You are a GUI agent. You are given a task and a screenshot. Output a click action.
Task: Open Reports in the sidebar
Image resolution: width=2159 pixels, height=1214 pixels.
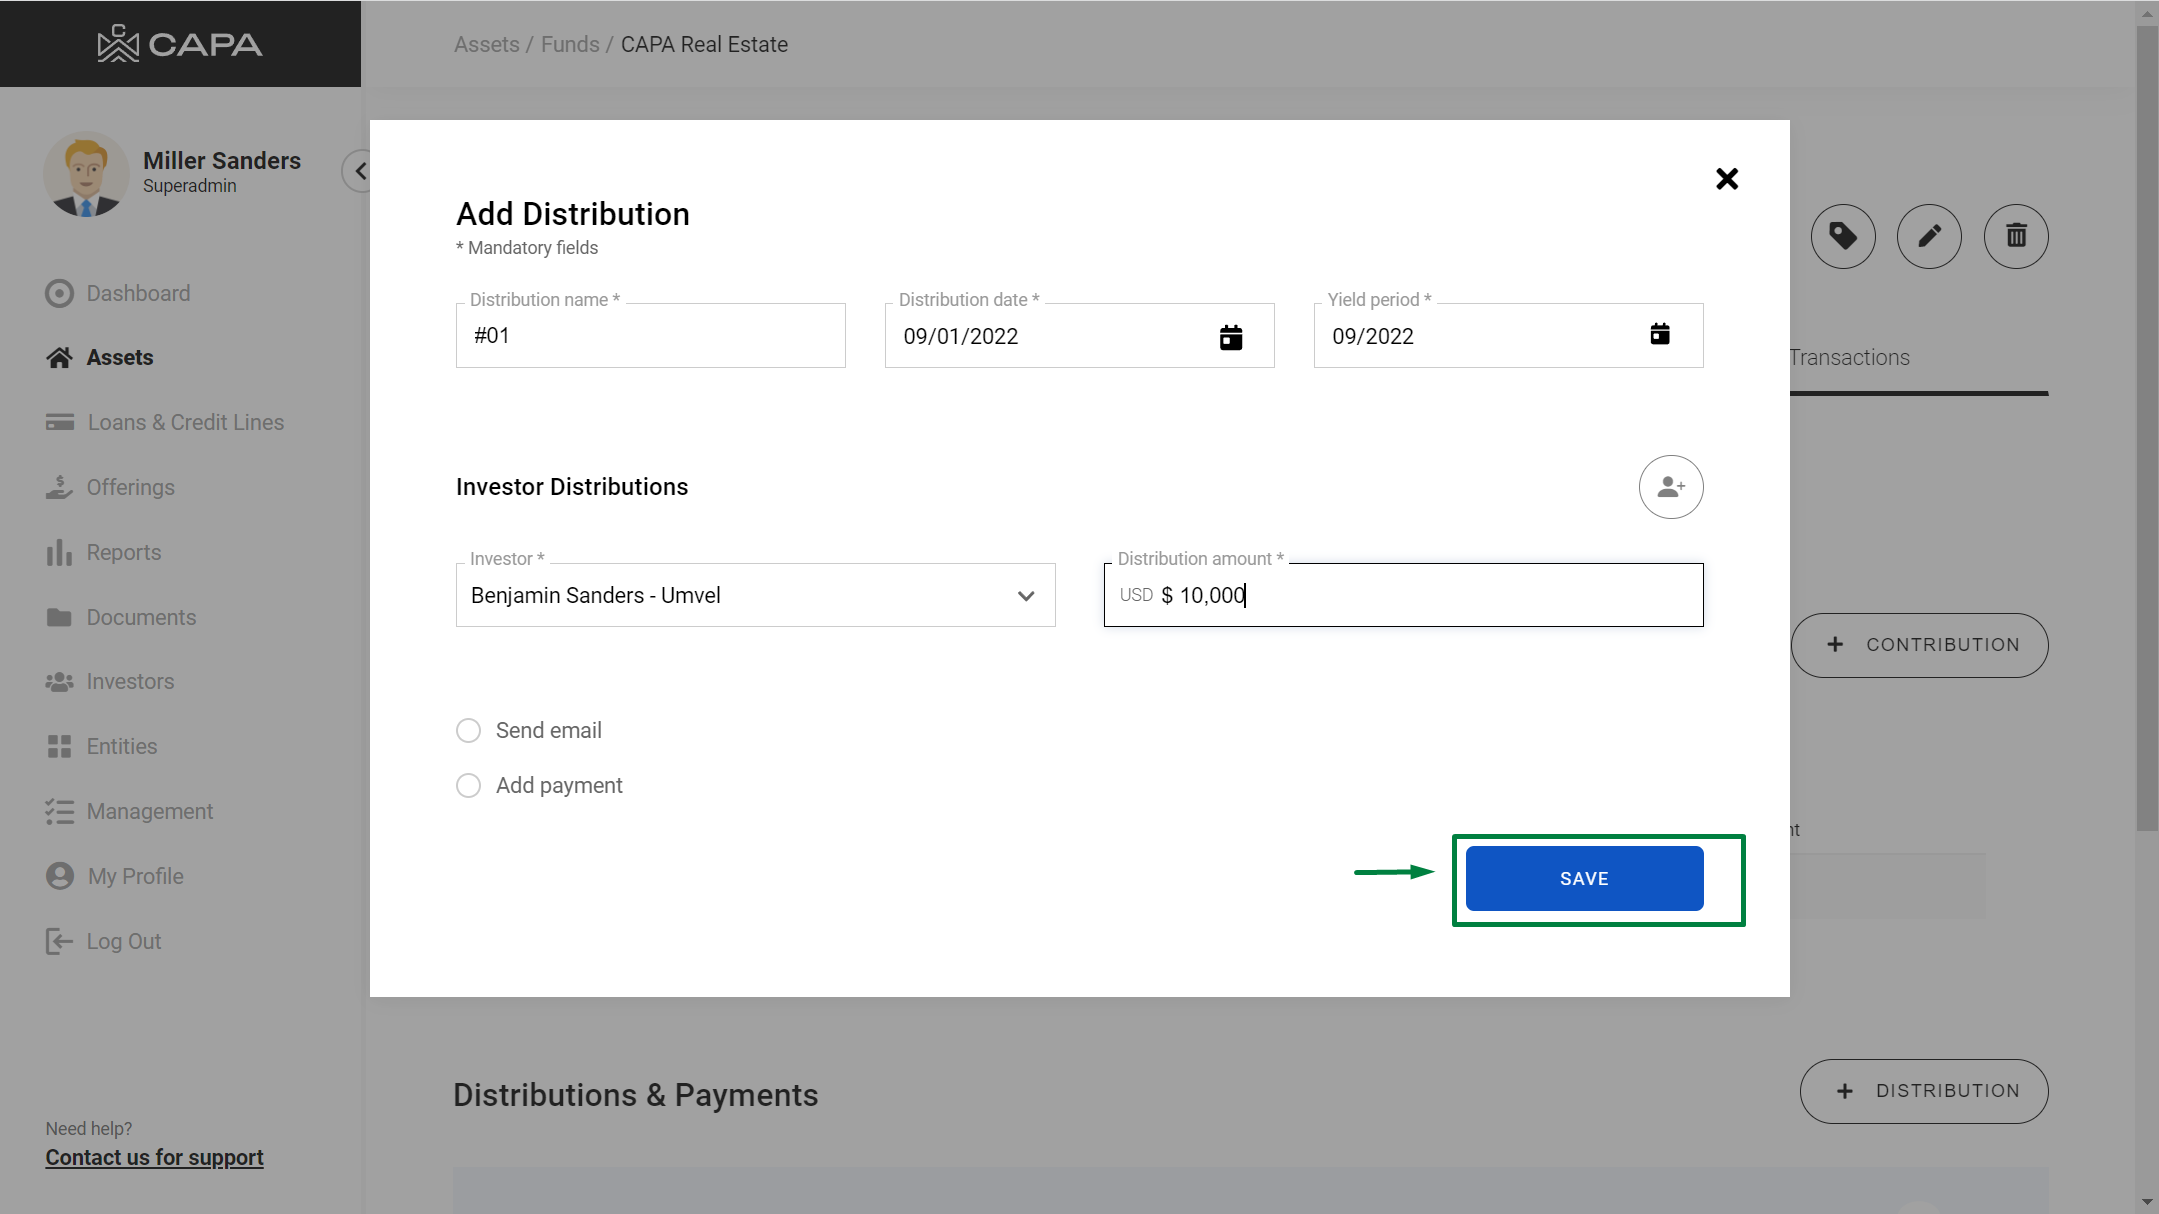[x=123, y=552]
